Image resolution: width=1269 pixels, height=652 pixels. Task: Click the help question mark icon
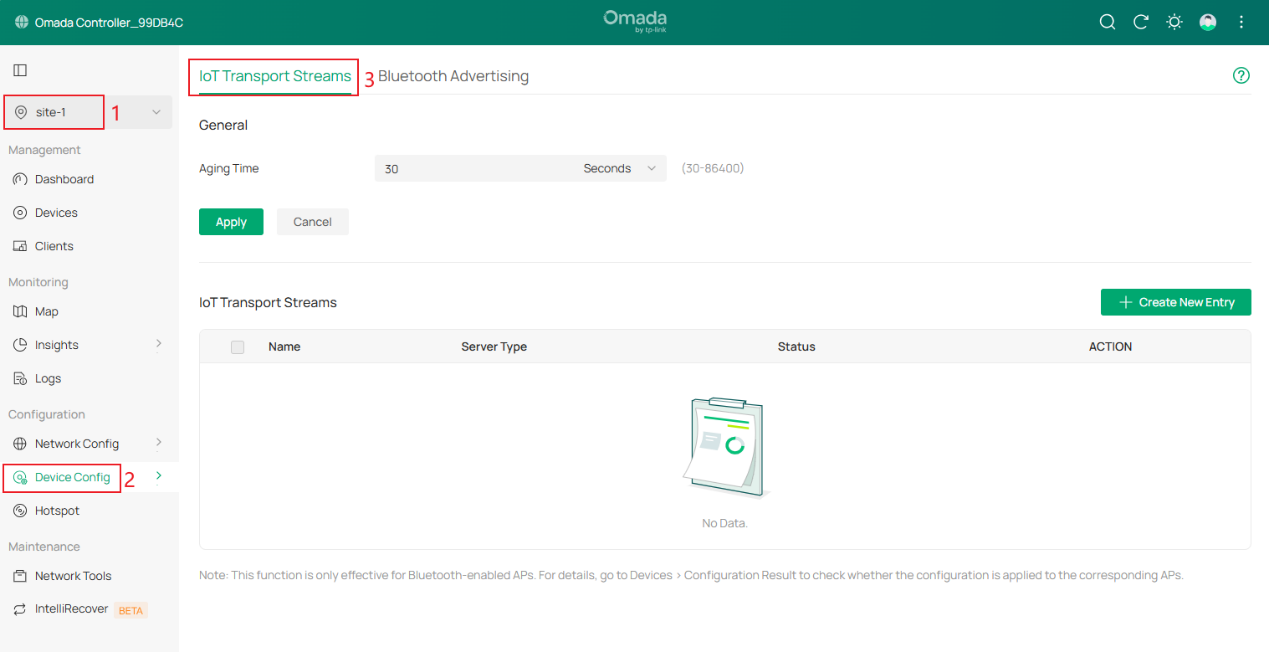(1241, 76)
